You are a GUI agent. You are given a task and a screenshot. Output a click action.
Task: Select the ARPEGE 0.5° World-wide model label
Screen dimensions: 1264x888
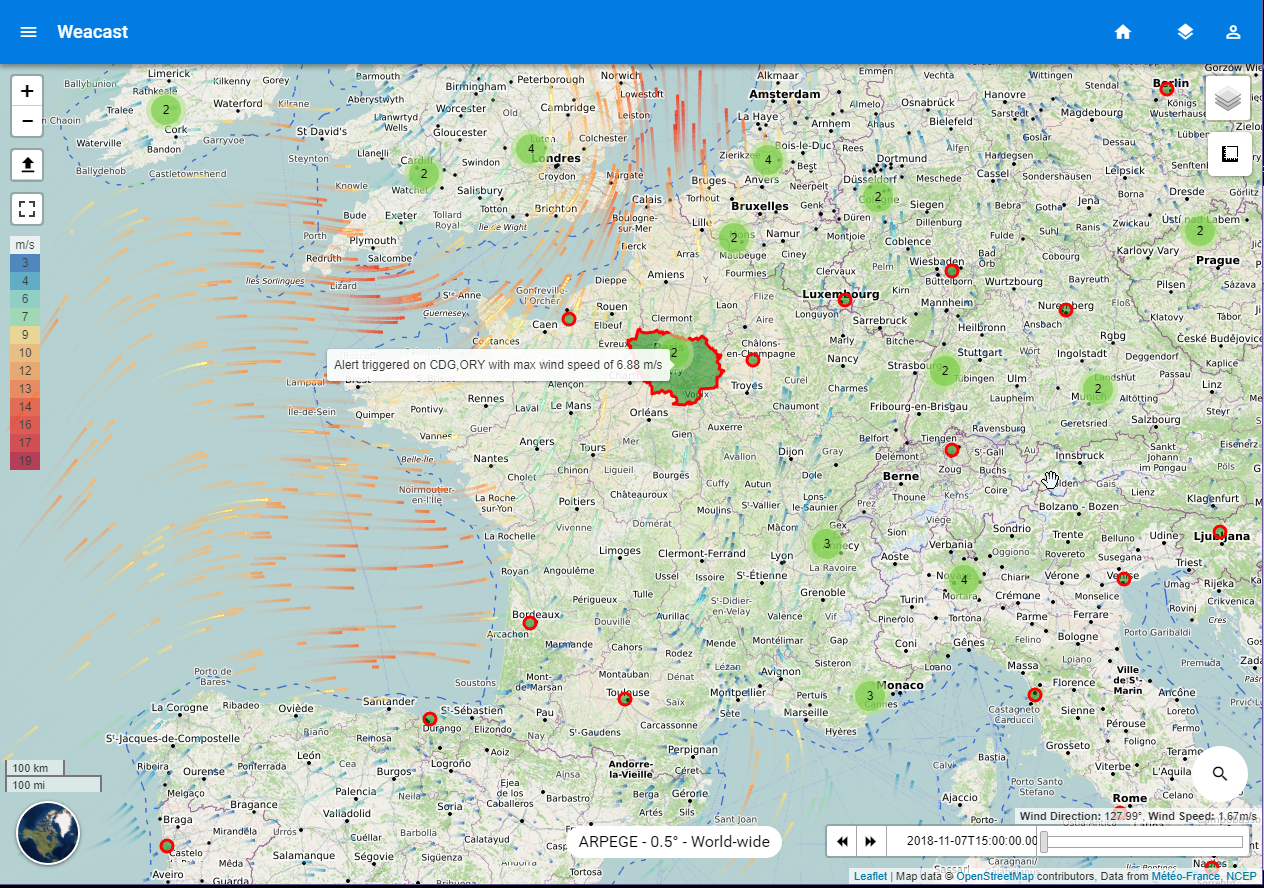click(674, 842)
